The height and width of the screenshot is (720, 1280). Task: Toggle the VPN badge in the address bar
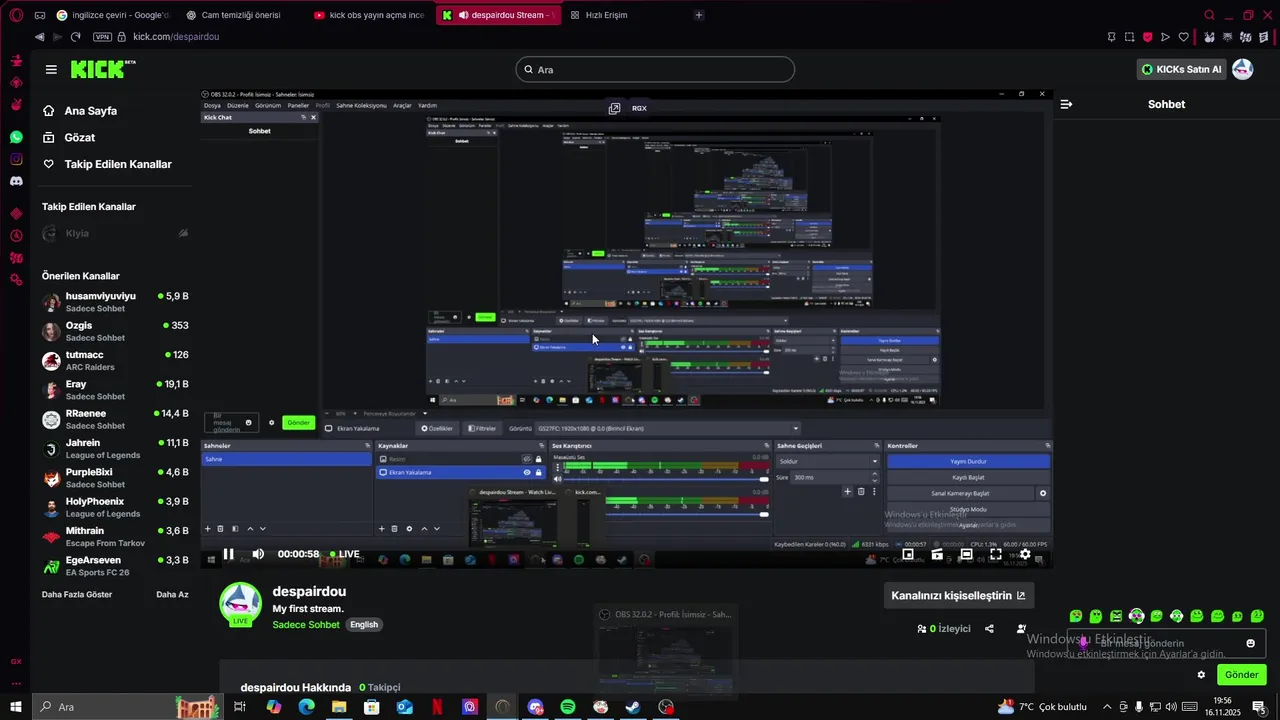point(102,37)
